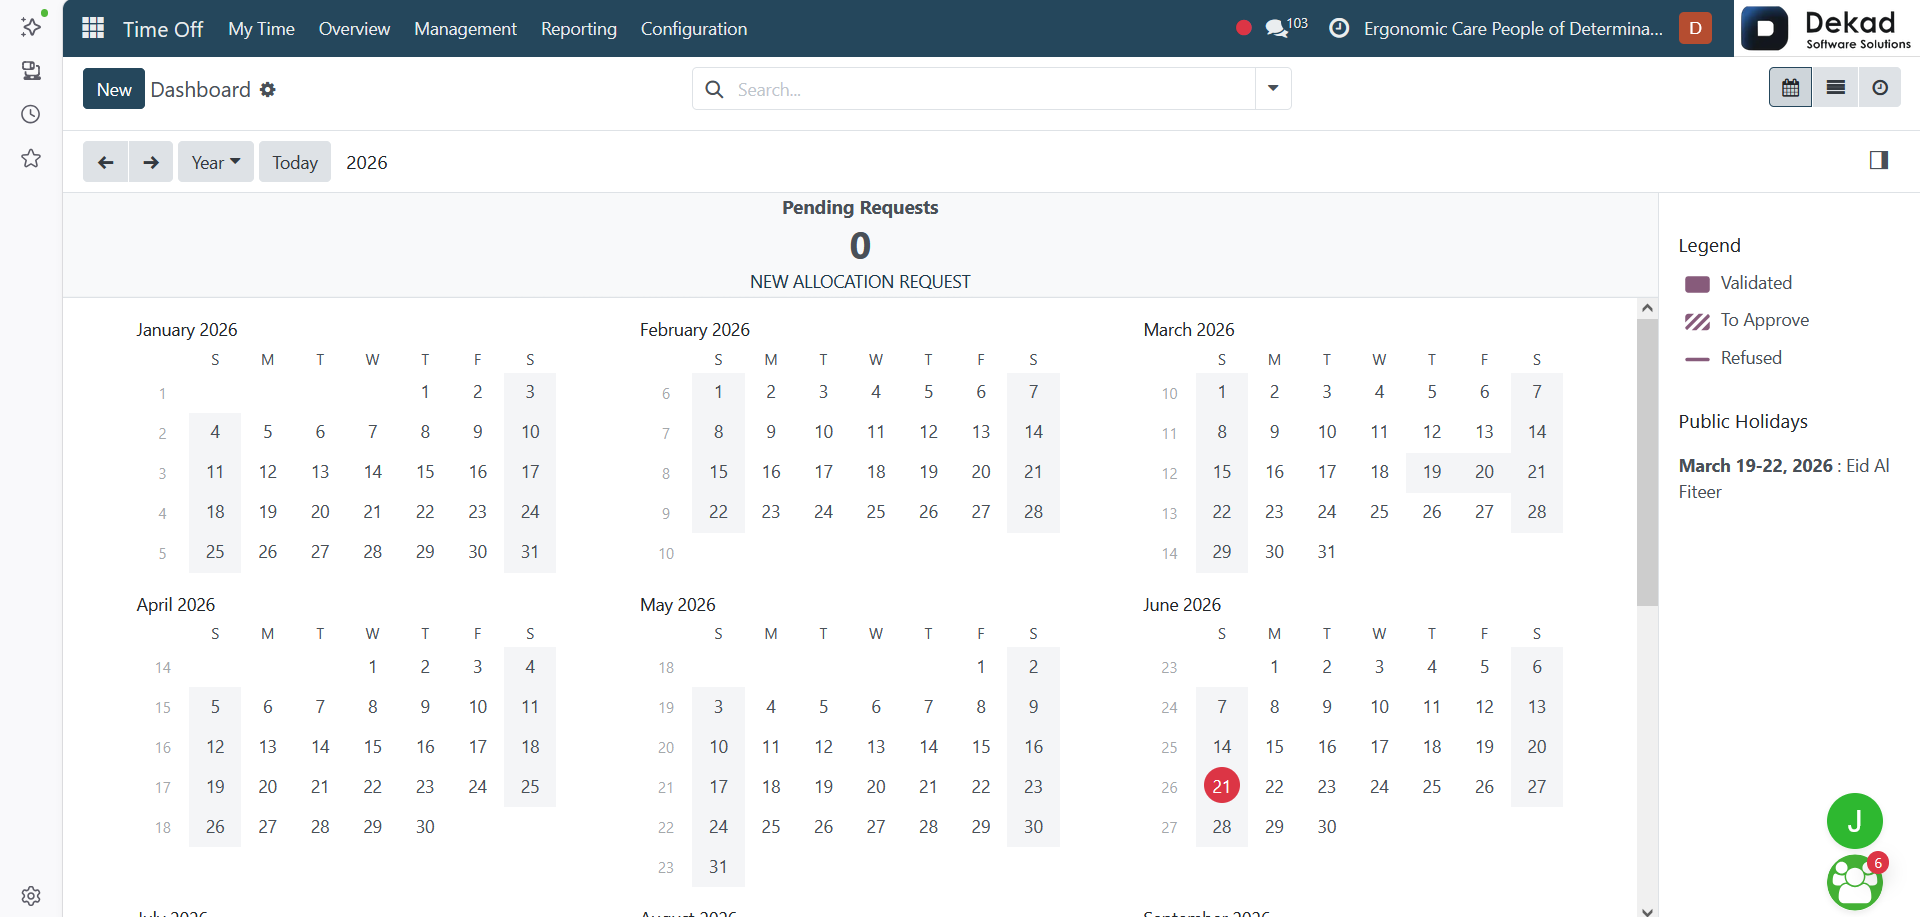This screenshot has width=1920, height=917.
Task: Select highlighted June 21 today
Action: pyautogui.click(x=1221, y=786)
